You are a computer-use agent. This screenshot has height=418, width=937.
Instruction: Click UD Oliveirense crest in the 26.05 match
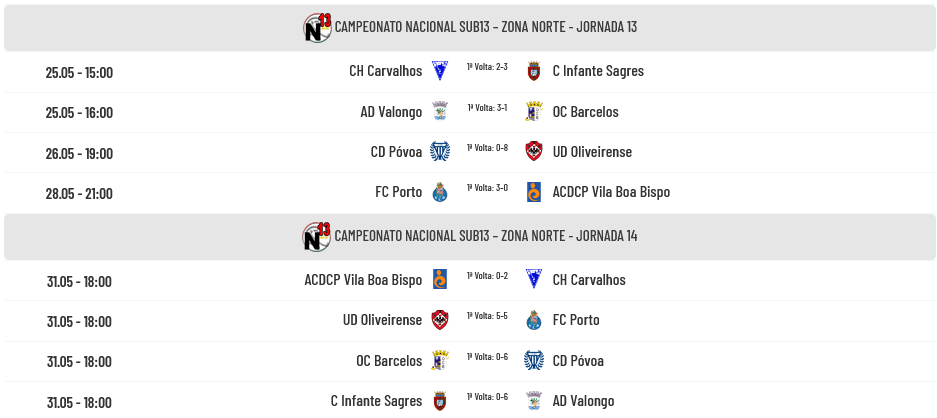click(534, 152)
